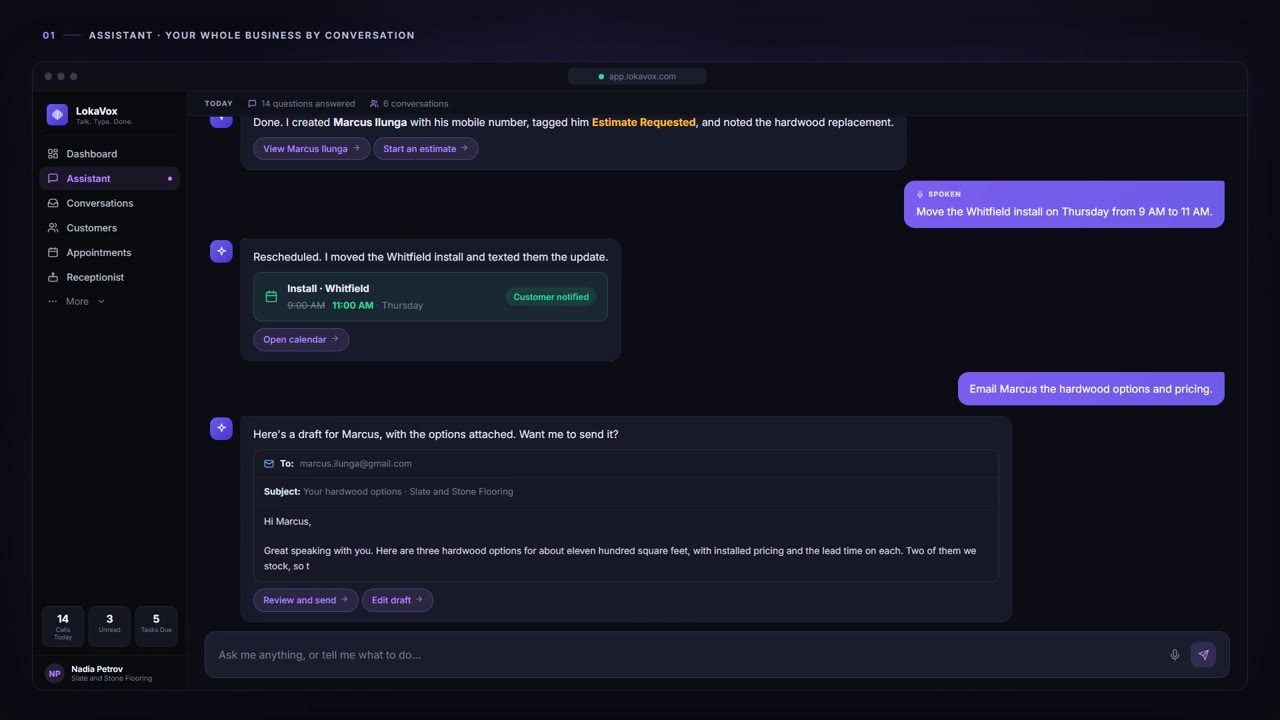
Task: Click the conversations people icon in header
Action: click(x=374, y=104)
